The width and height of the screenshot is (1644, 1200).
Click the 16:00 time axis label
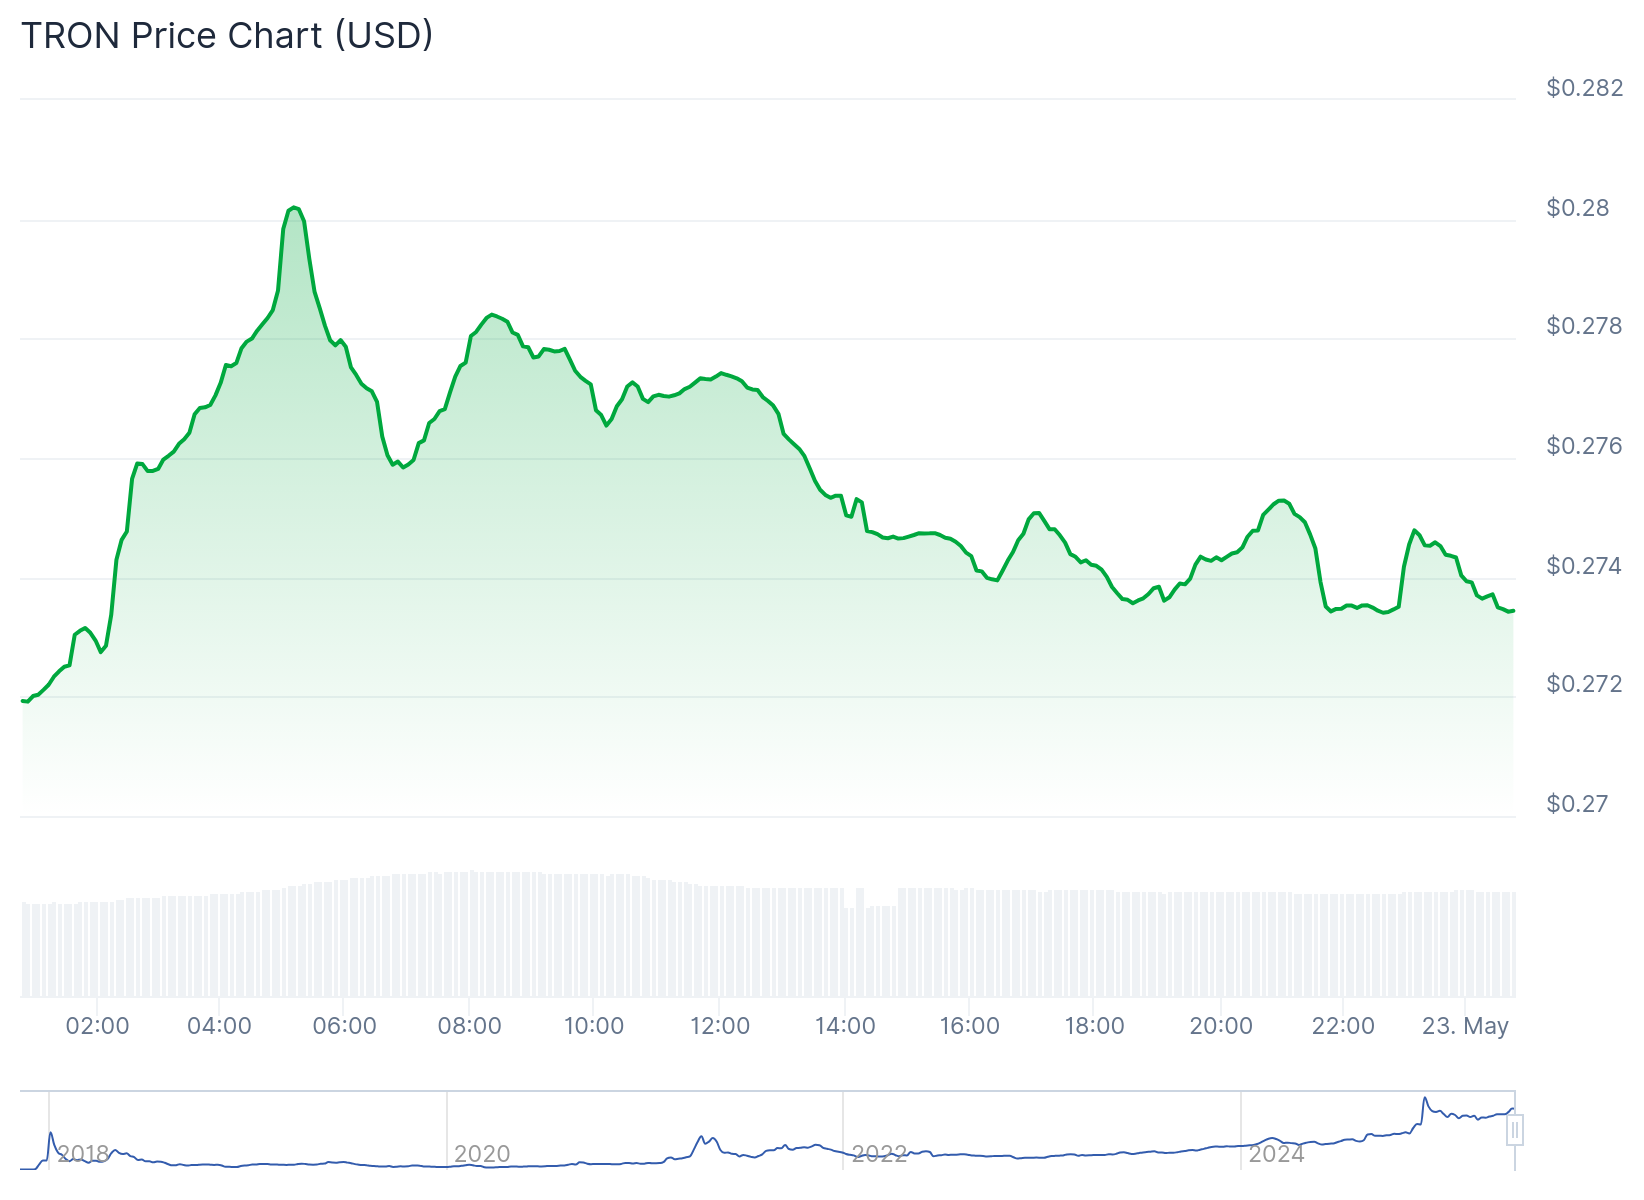click(970, 1026)
